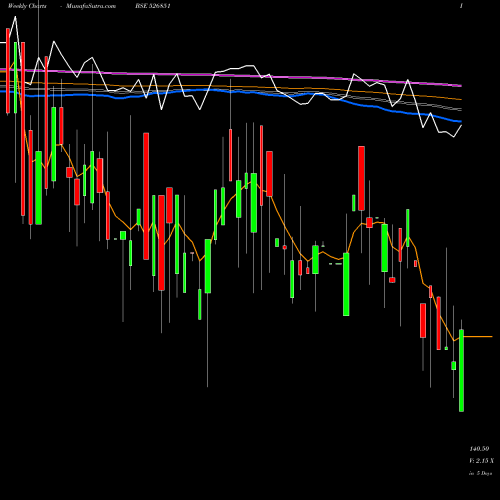
Task: Click the "Weekly Charts" title text
Action: click(27, 6)
